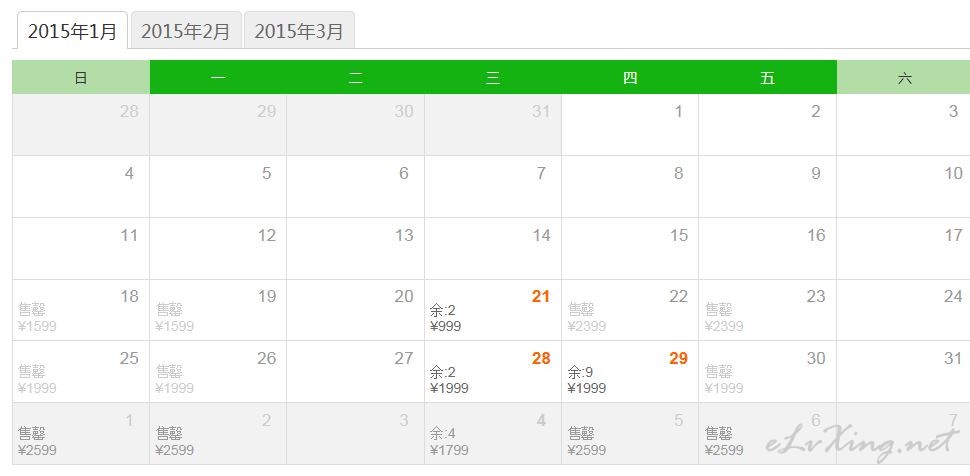Screen dimensions: 970x476
Task: Select the January 1 date cell
Action: tap(630, 124)
